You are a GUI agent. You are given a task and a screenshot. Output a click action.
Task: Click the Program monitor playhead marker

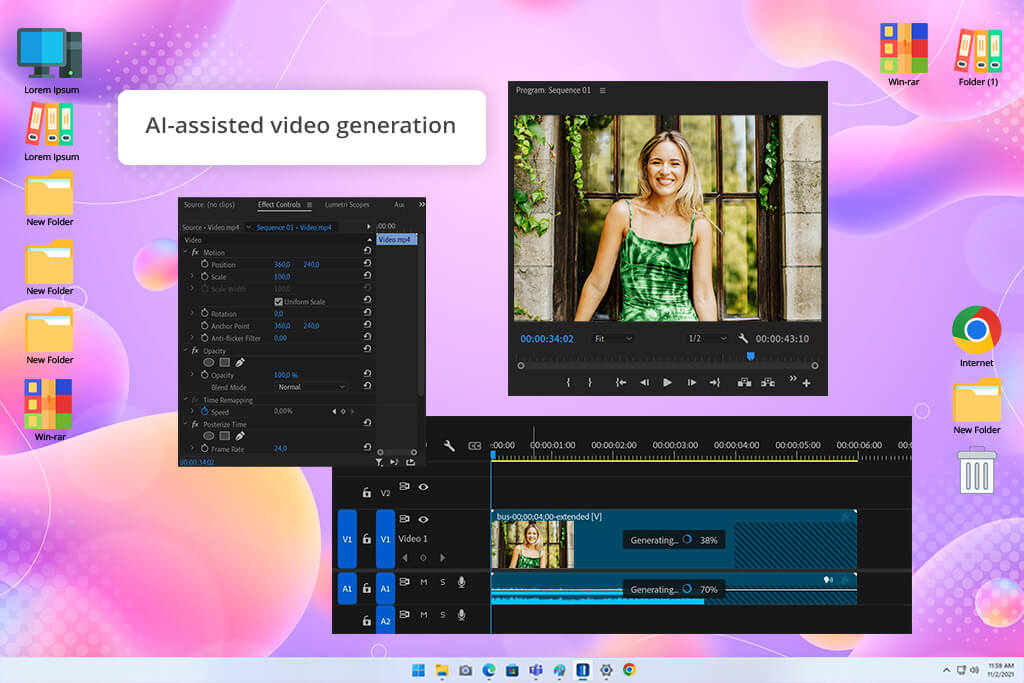750,356
